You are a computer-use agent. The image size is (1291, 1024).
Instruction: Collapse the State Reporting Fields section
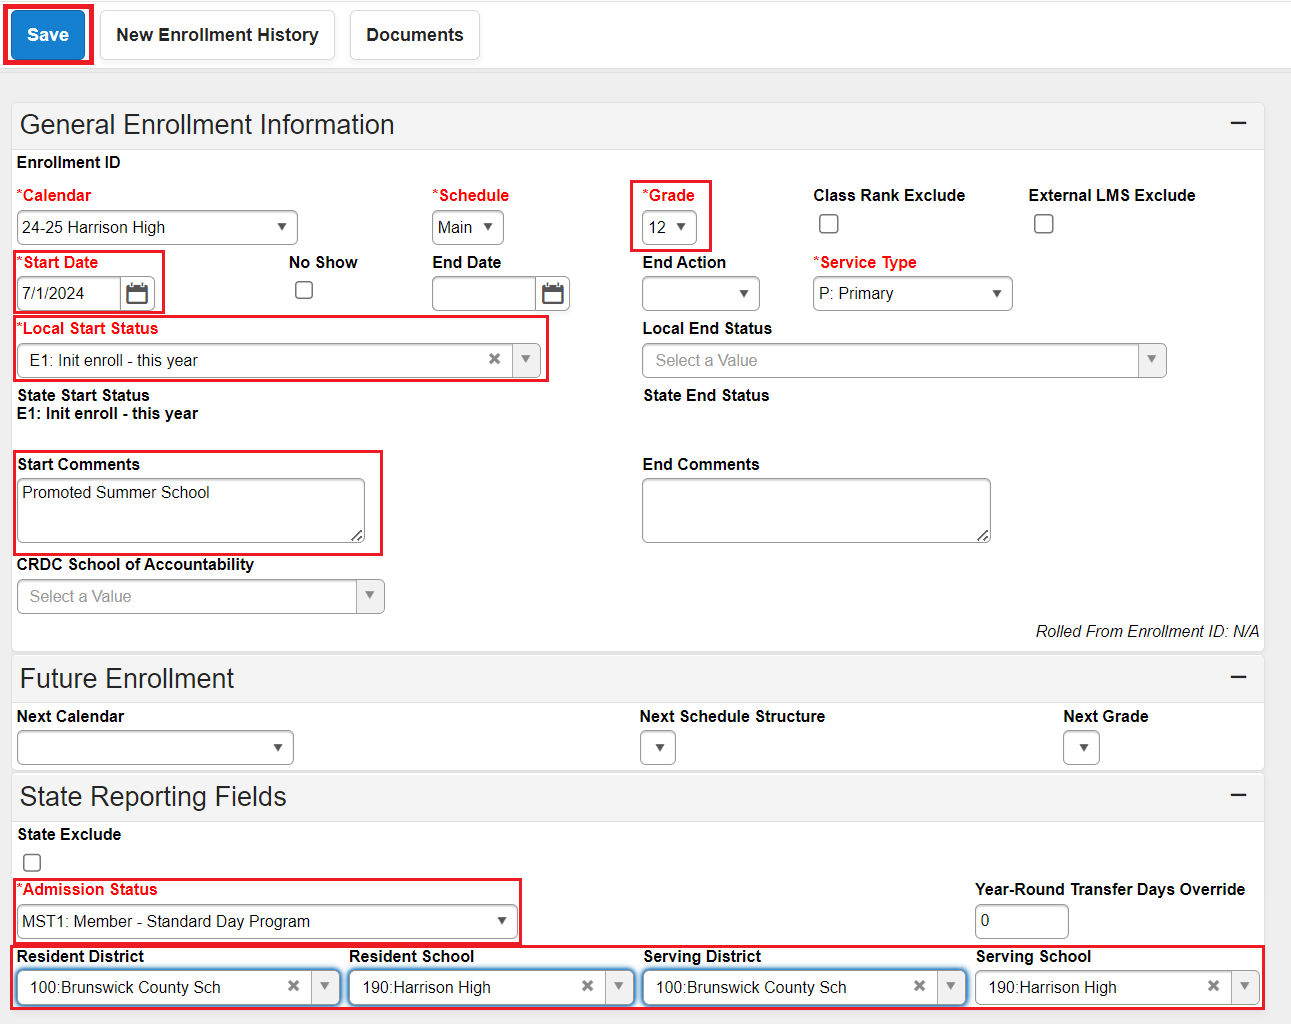point(1238,795)
